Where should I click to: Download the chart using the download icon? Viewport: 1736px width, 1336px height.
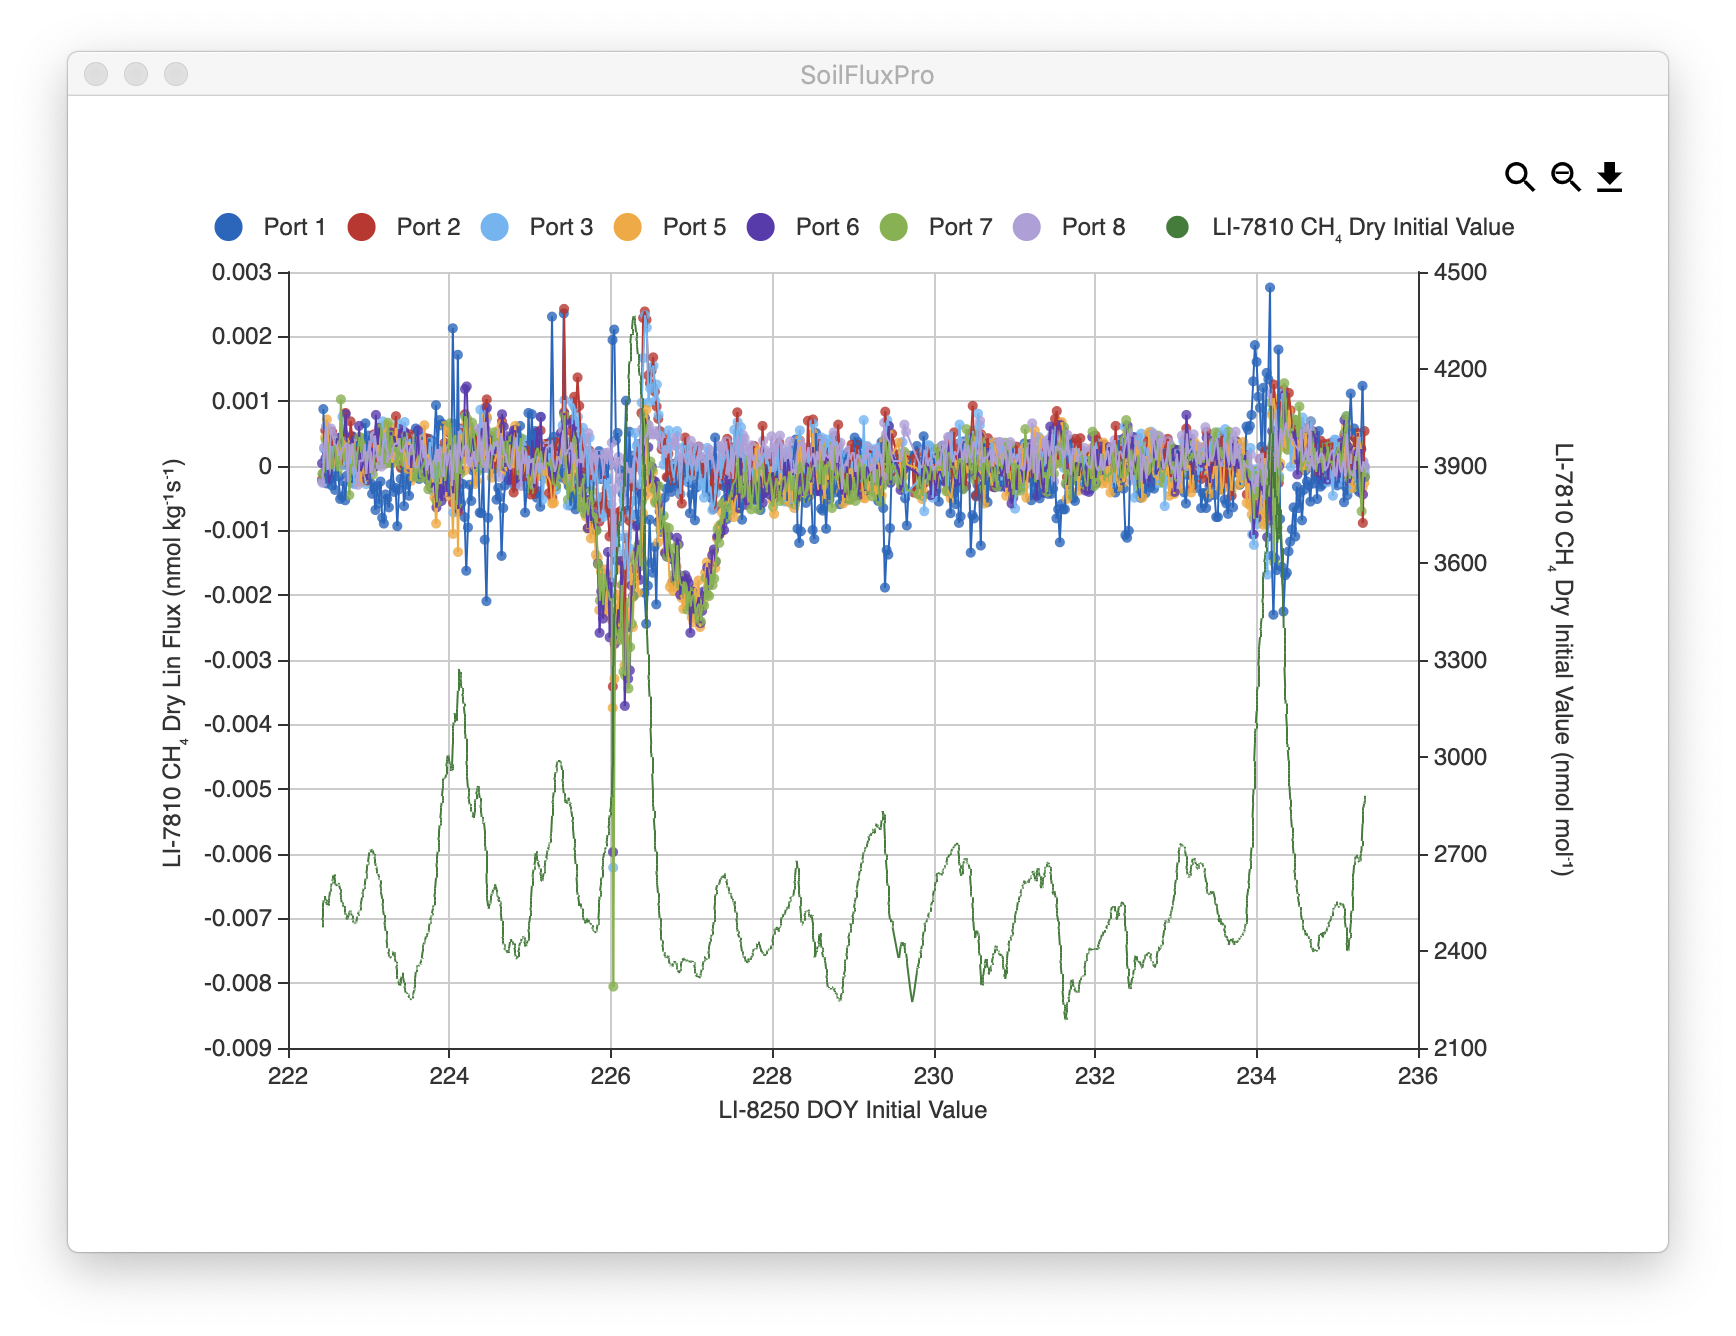click(x=1609, y=177)
